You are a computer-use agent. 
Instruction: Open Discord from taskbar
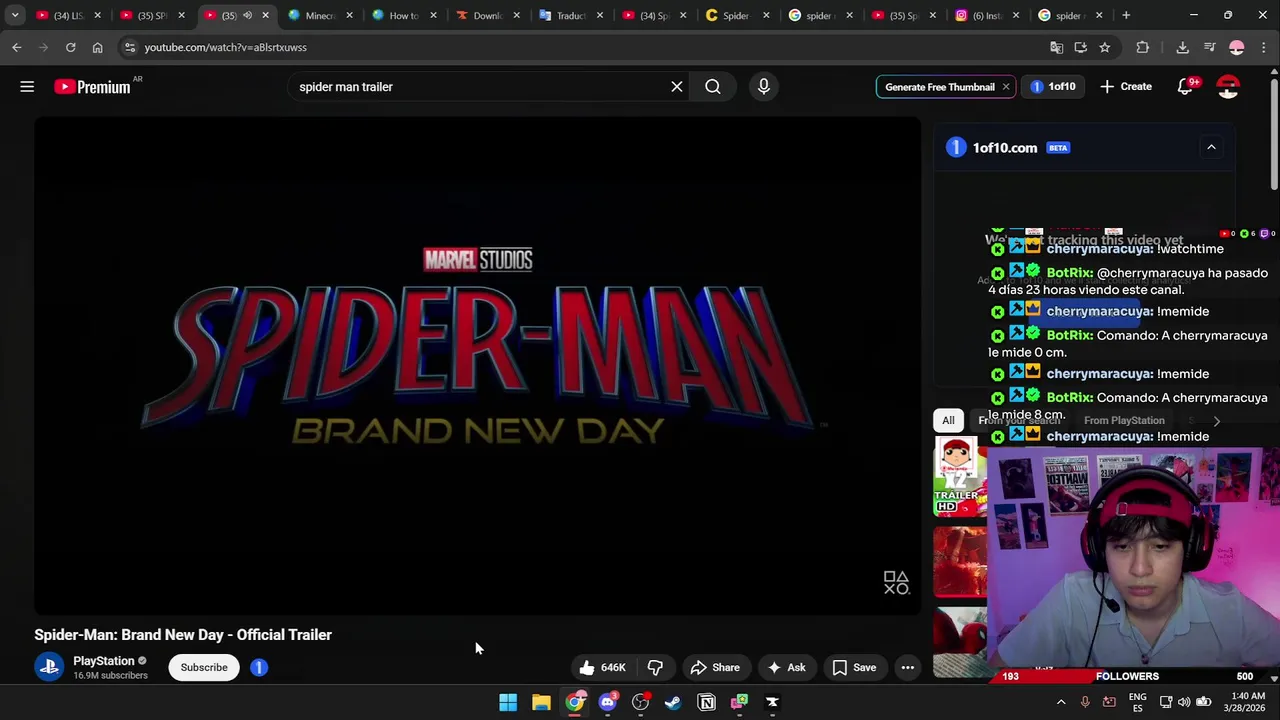(607, 702)
